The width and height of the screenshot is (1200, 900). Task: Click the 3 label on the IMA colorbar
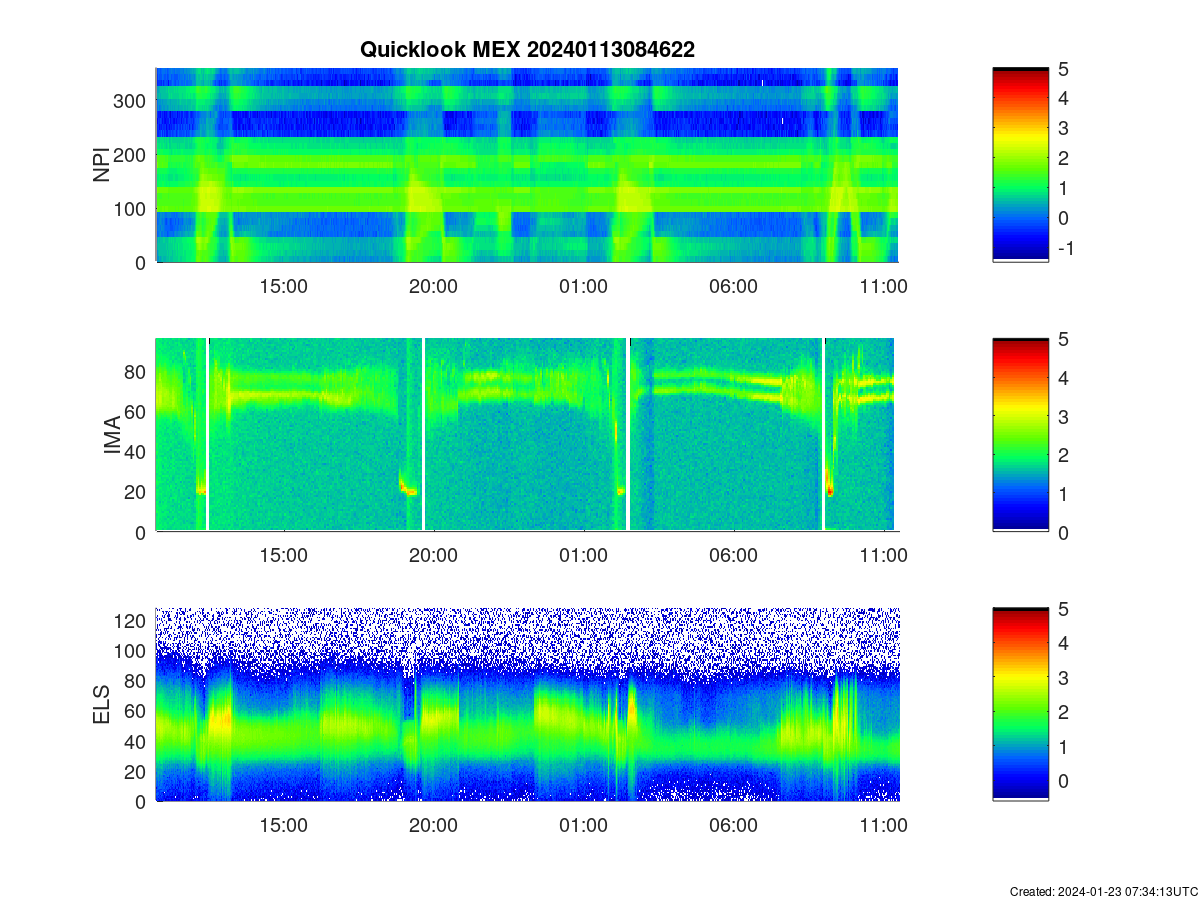coord(1064,416)
